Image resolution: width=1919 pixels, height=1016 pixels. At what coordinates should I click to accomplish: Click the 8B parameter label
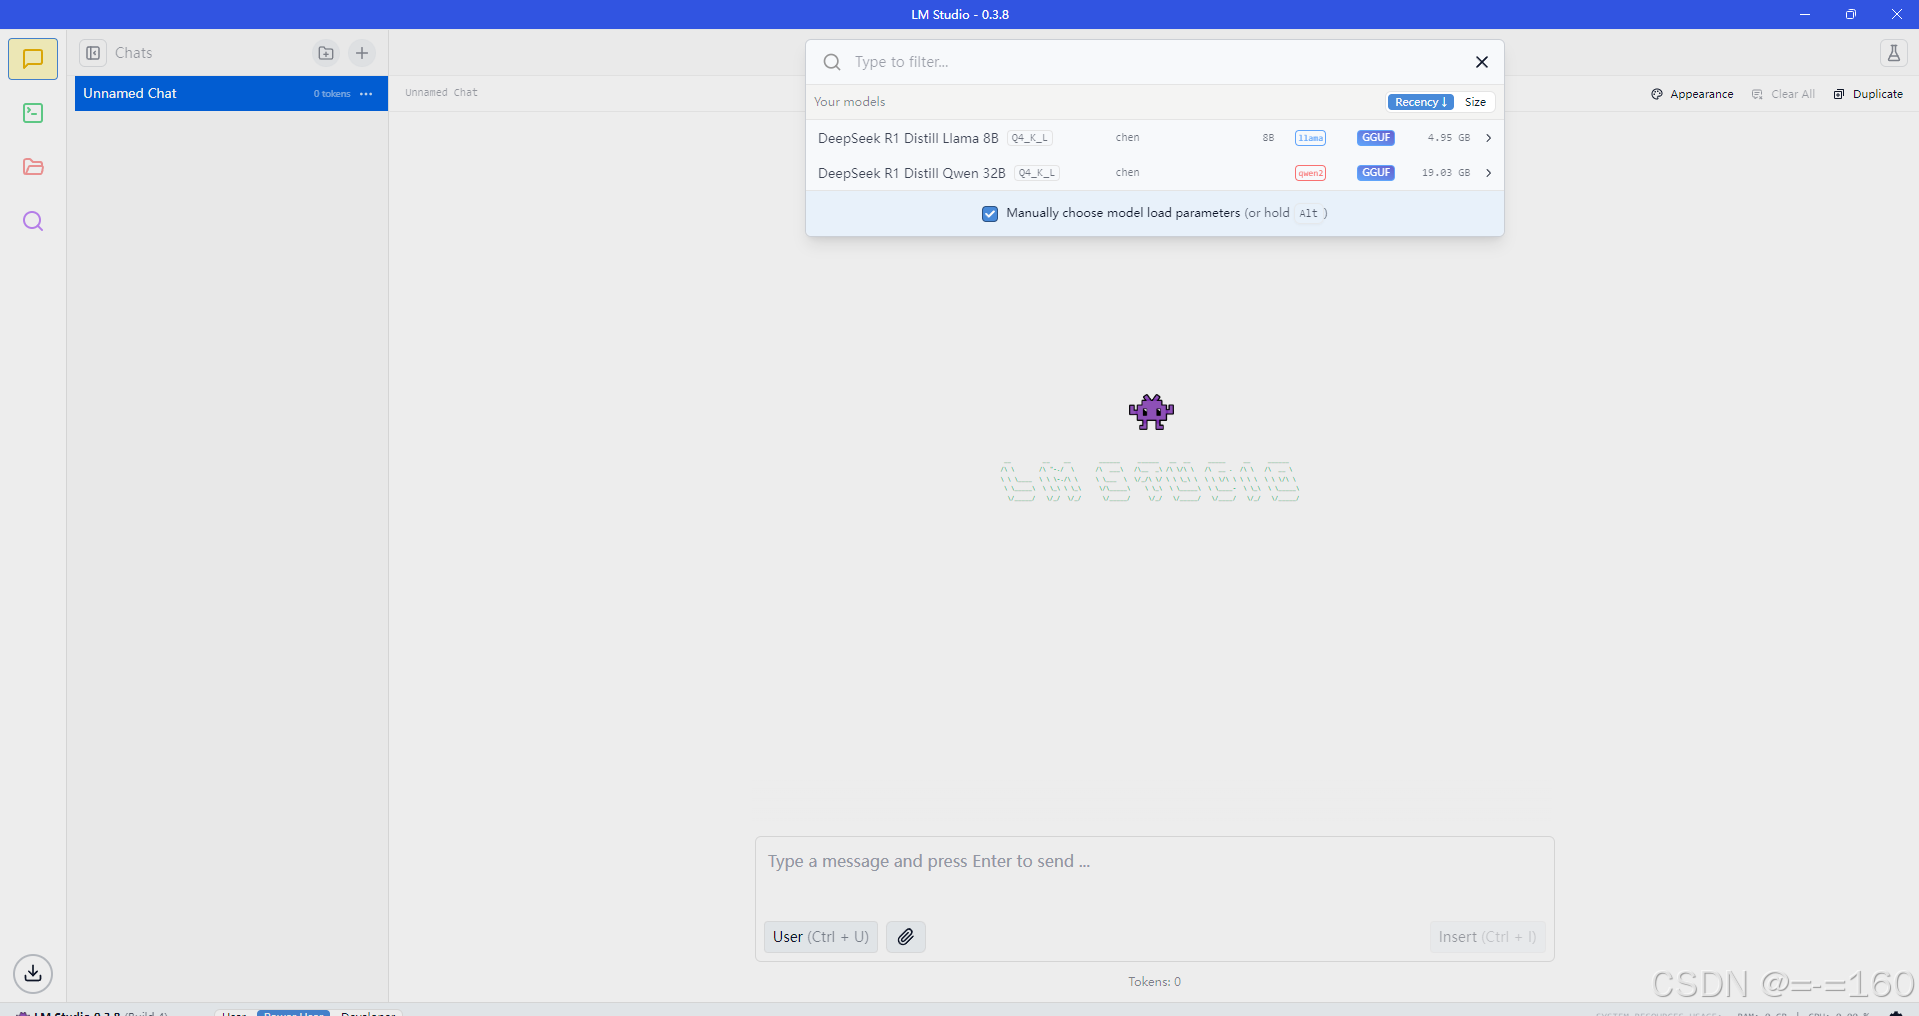point(1268,138)
